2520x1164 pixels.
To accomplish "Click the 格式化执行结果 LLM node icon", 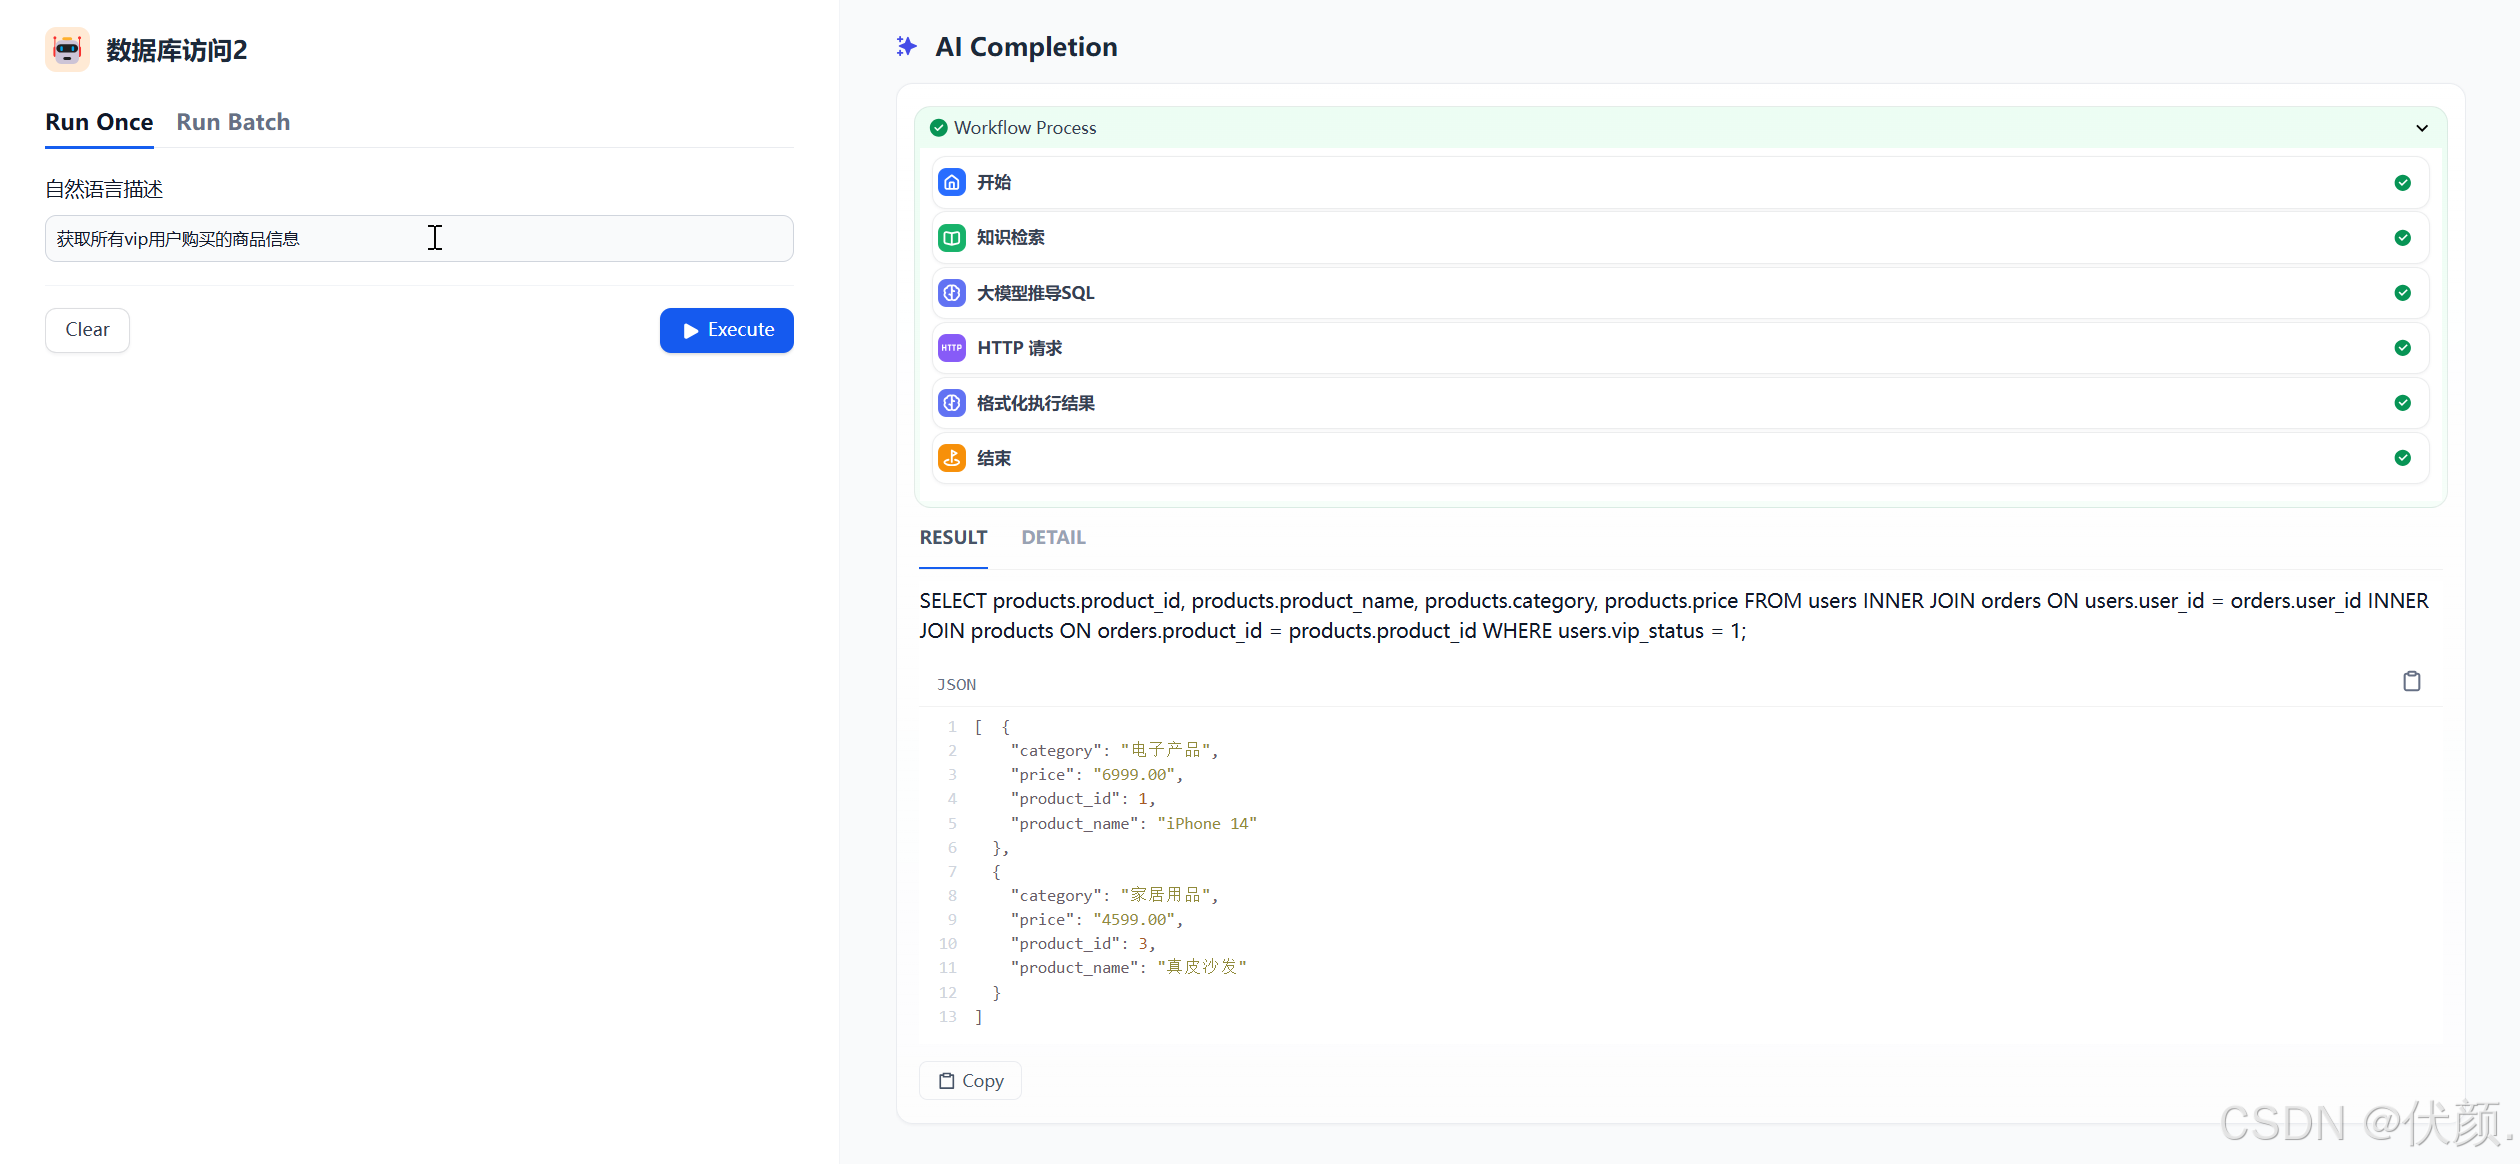I will pos(951,403).
